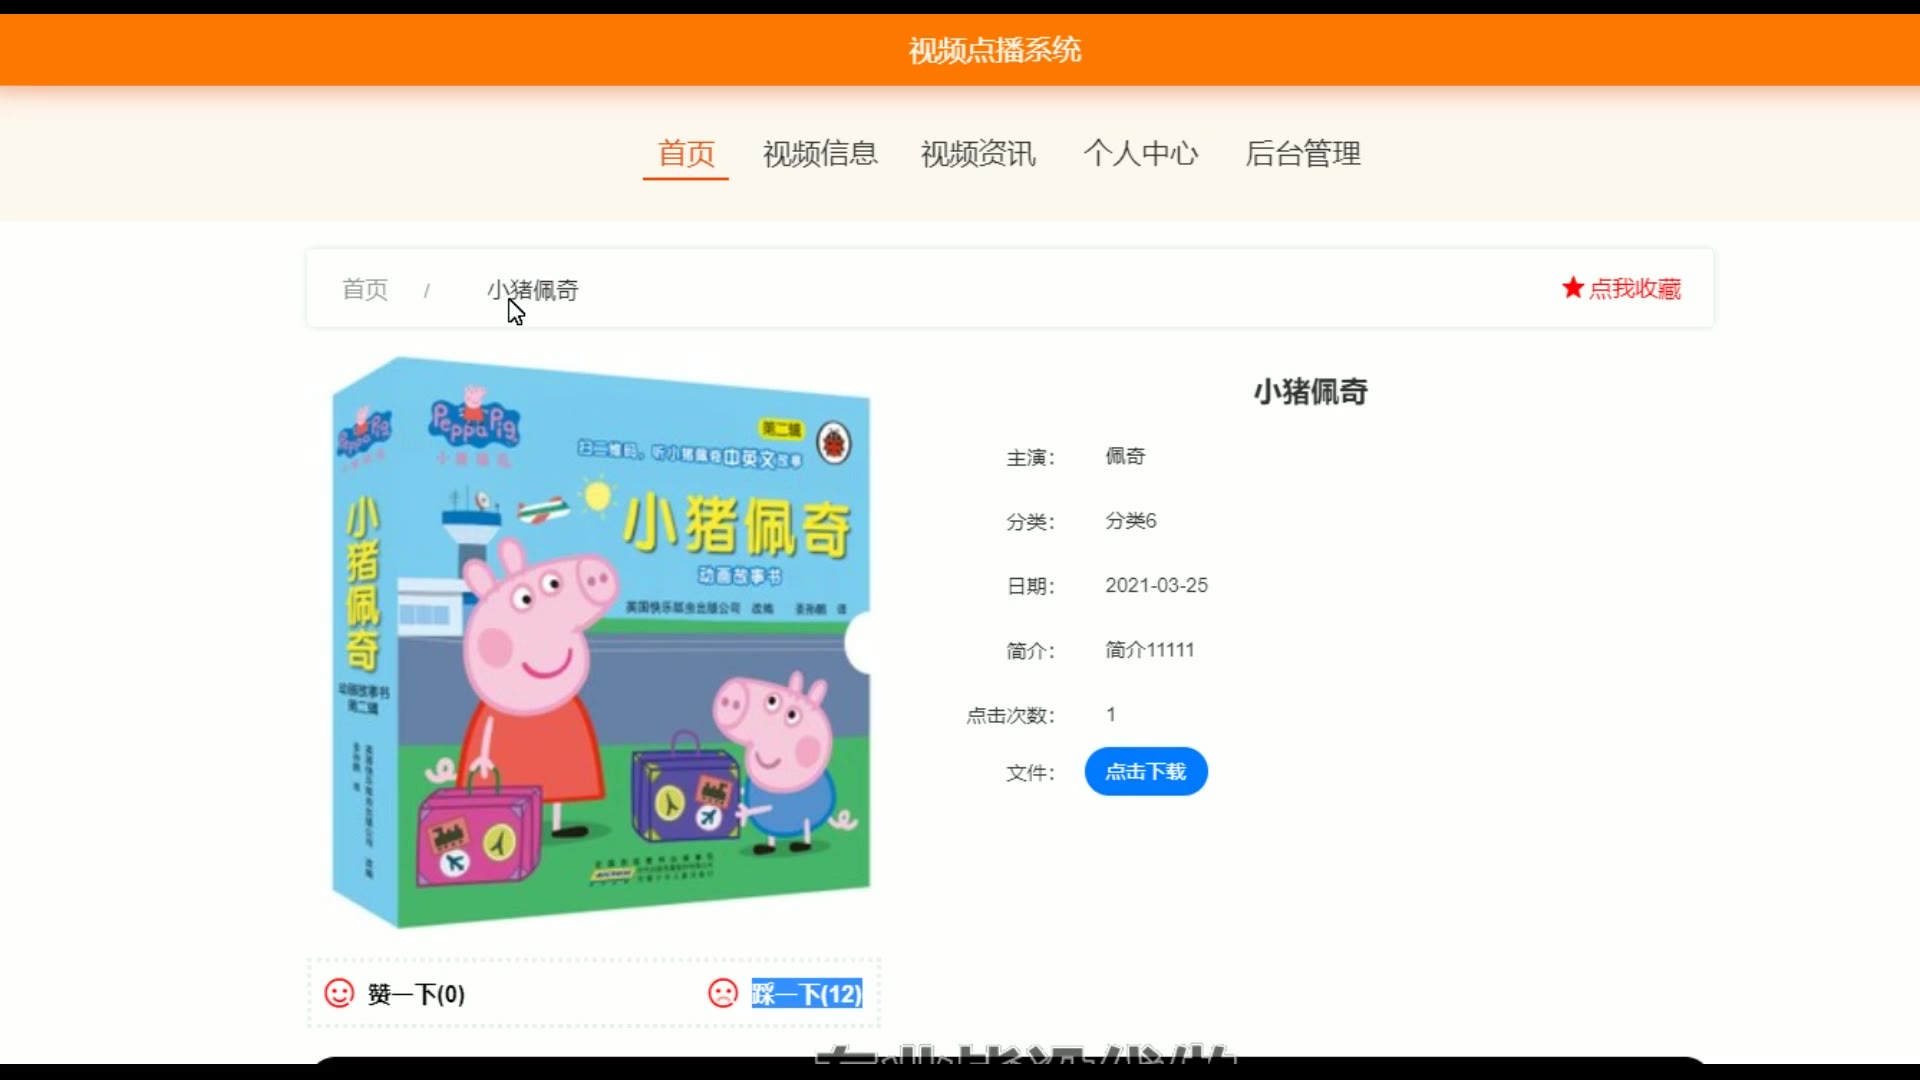1920x1080 pixels.
Task: Click the 点我收藏 text link
Action: click(x=1635, y=289)
